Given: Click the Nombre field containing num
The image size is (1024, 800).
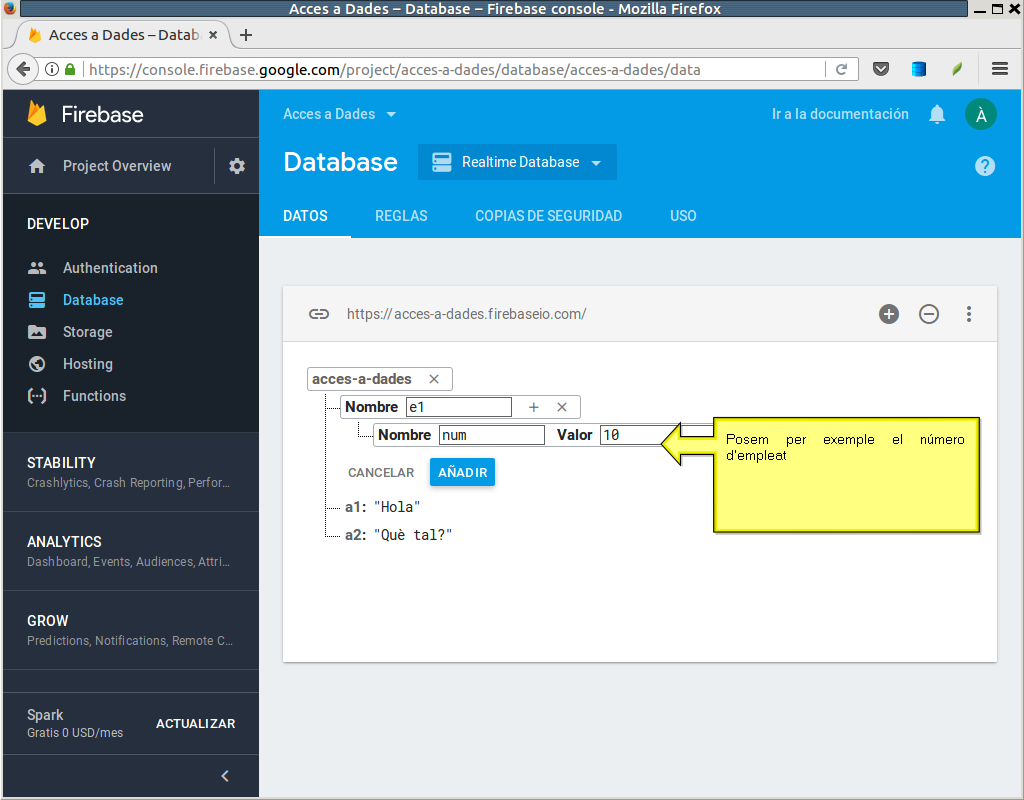Looking at the screenshot, I should tap(492, 435).
